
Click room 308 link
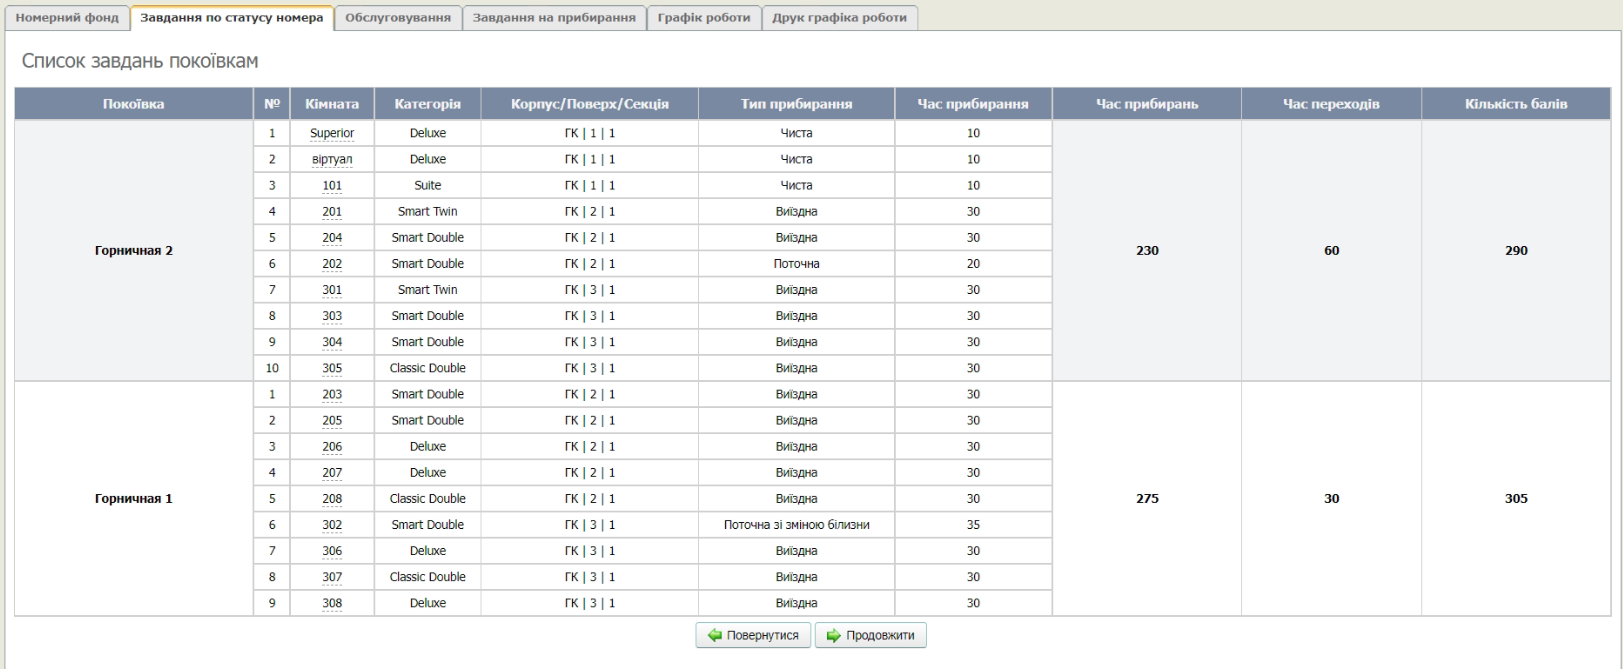[x=332, y=603]
